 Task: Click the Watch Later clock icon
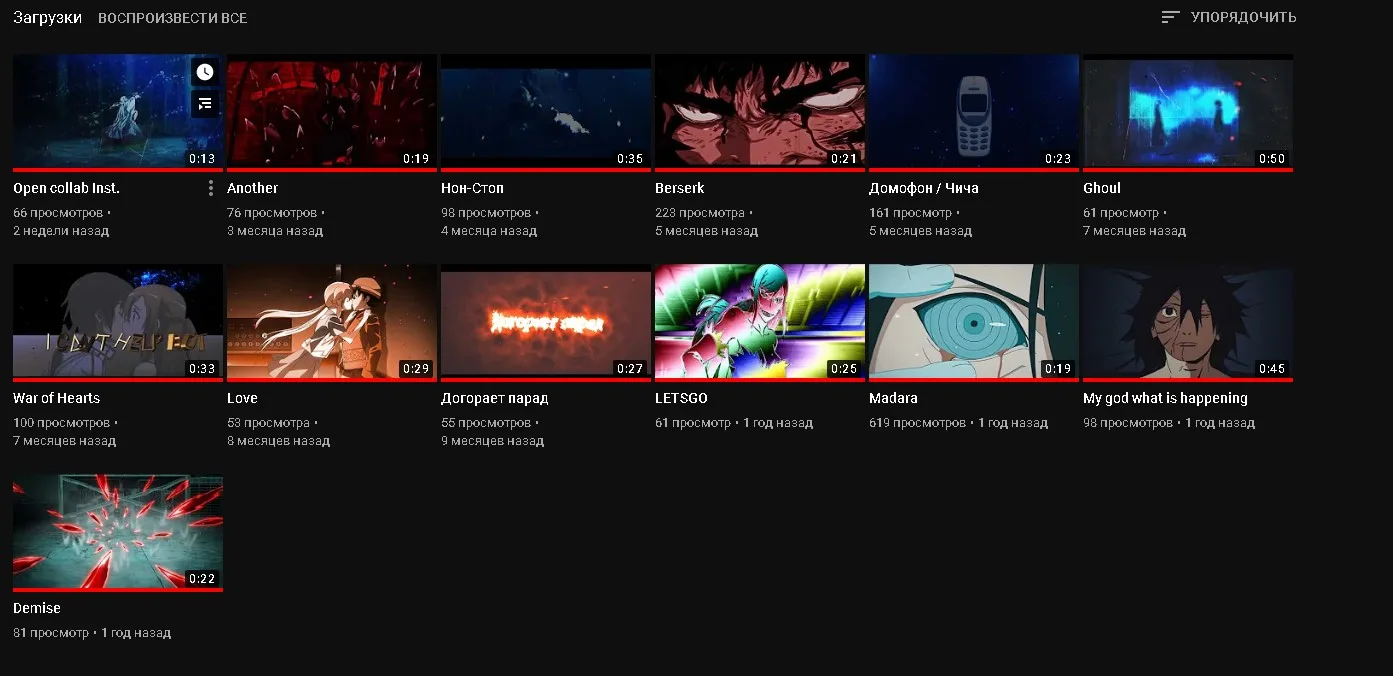click(205, 72)
